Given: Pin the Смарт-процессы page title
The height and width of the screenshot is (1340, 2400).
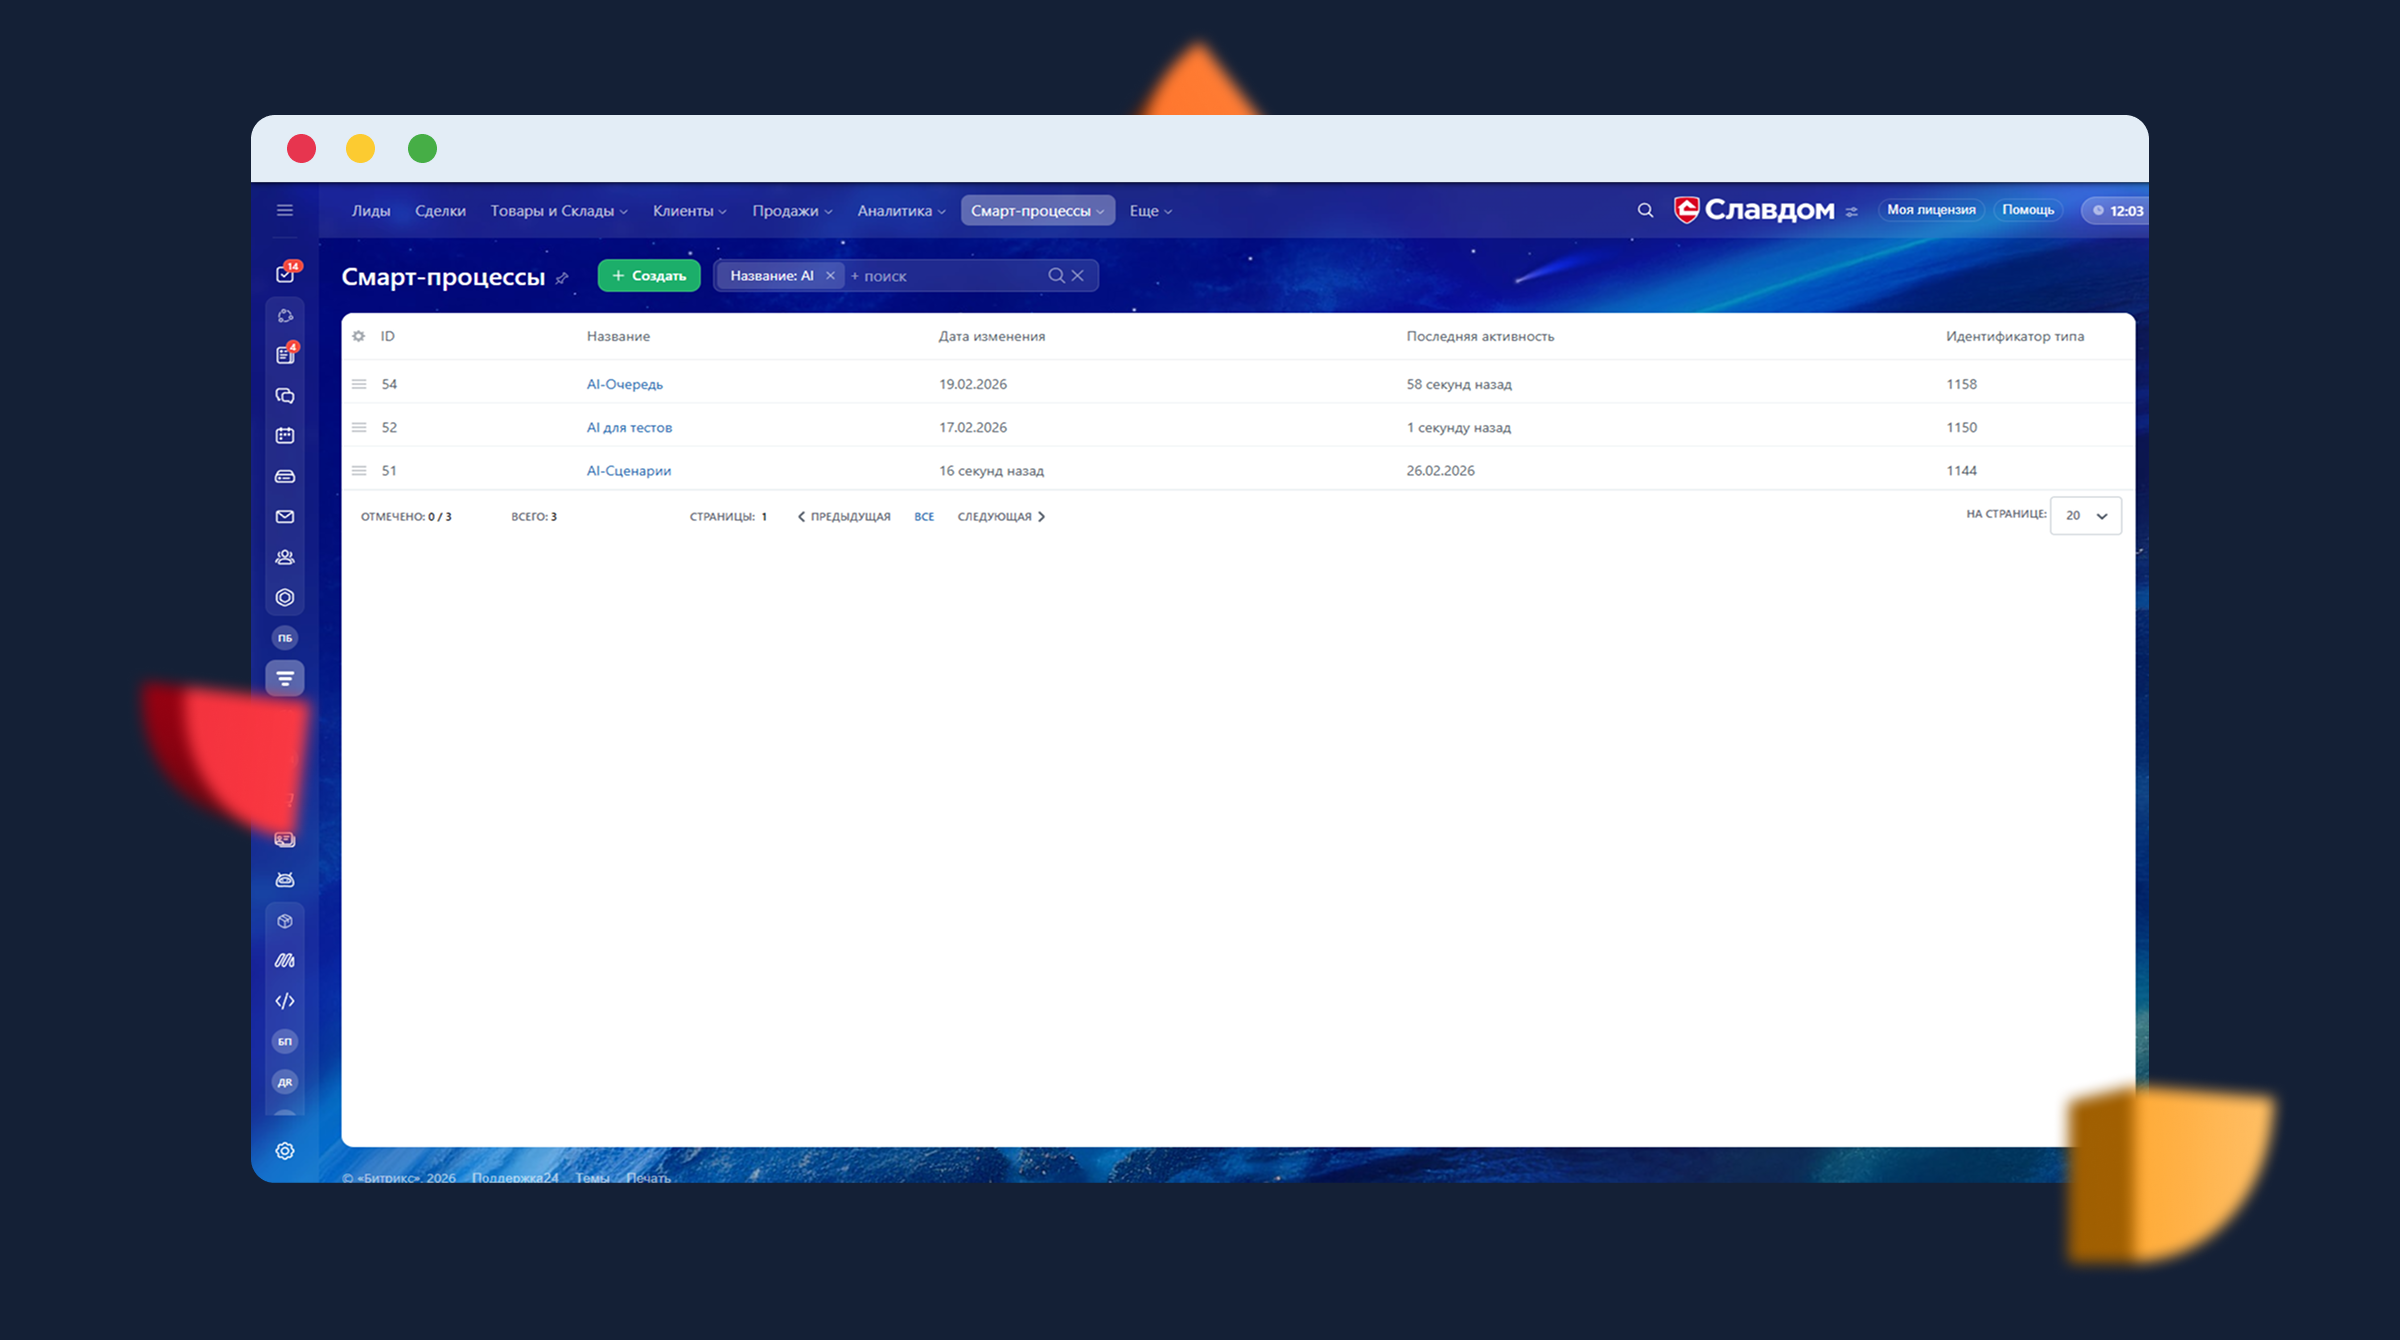Looking at the screenshot, I should coord(562,279).
